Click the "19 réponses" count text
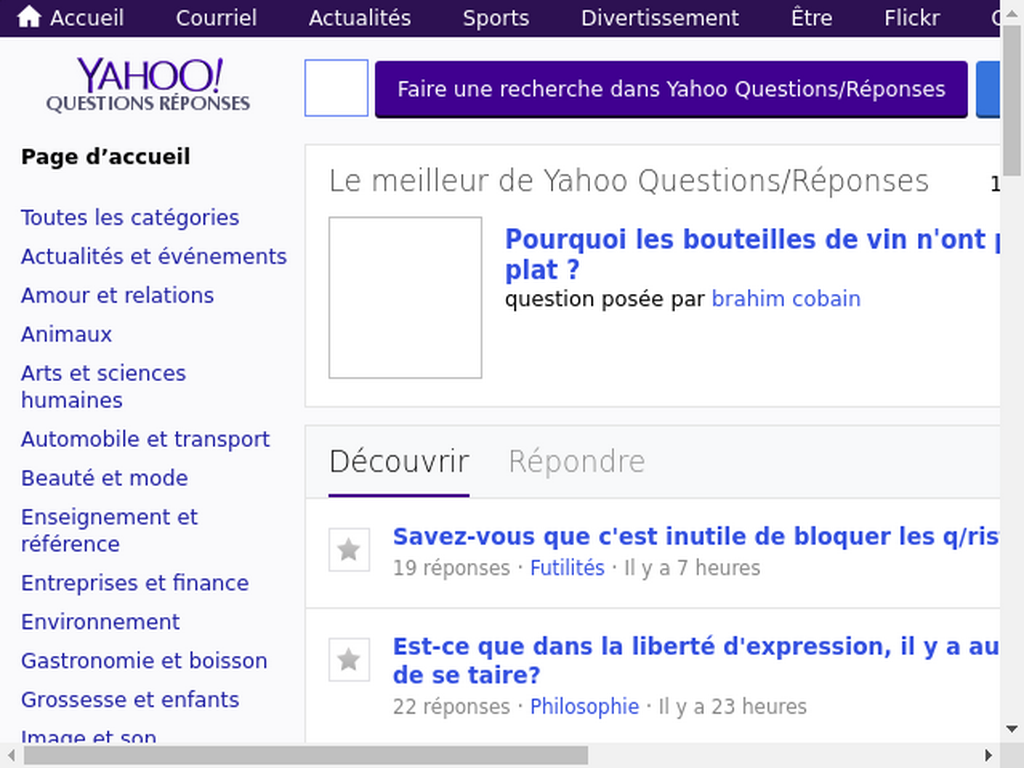Screen dimensions: 1024x768 [451, 568]
